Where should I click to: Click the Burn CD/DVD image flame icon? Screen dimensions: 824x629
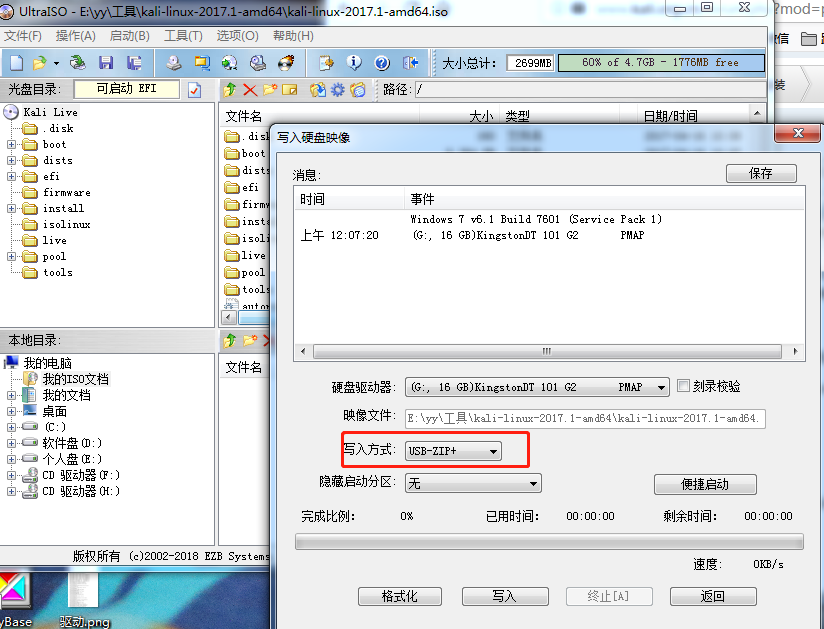(286, 63)
